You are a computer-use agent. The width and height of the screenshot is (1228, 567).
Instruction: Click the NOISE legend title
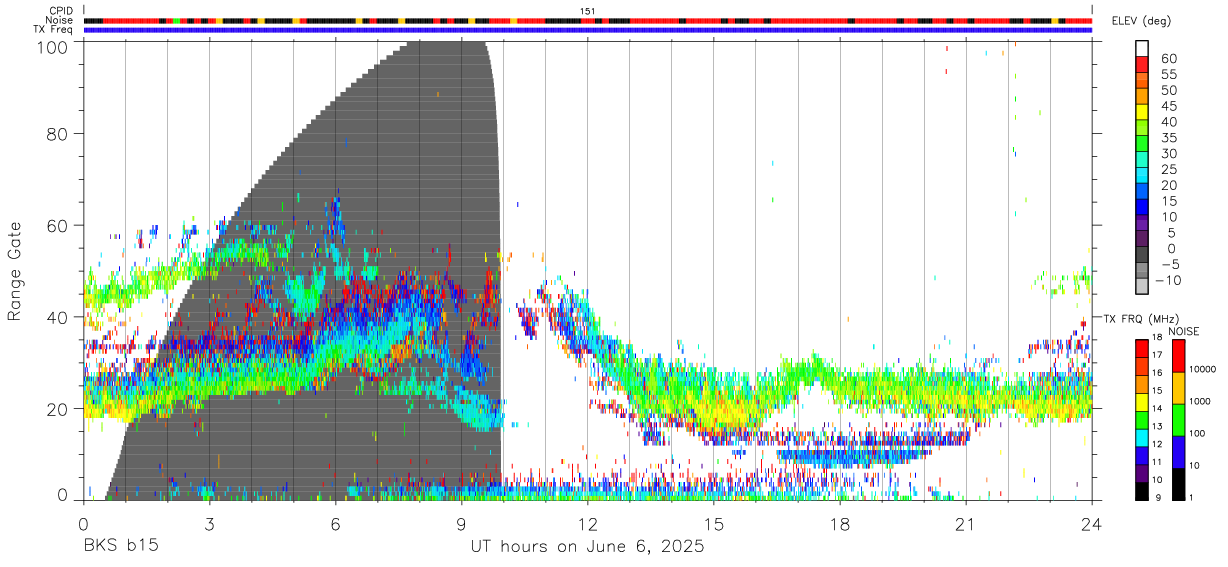(x=1183, y=331)
